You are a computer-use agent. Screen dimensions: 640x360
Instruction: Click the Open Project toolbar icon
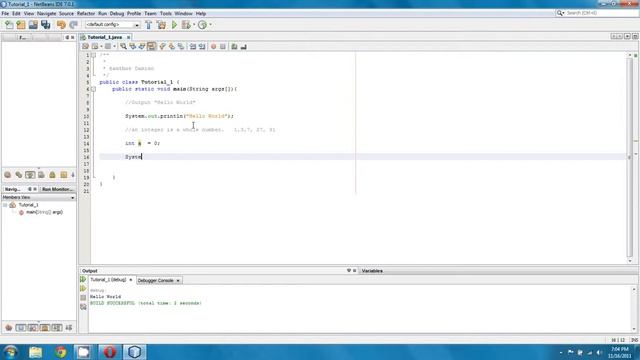(x=33, y=25)
